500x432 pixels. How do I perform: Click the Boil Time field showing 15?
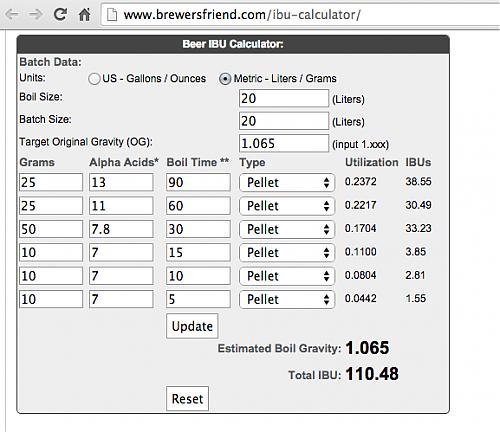tap(198, 252)
